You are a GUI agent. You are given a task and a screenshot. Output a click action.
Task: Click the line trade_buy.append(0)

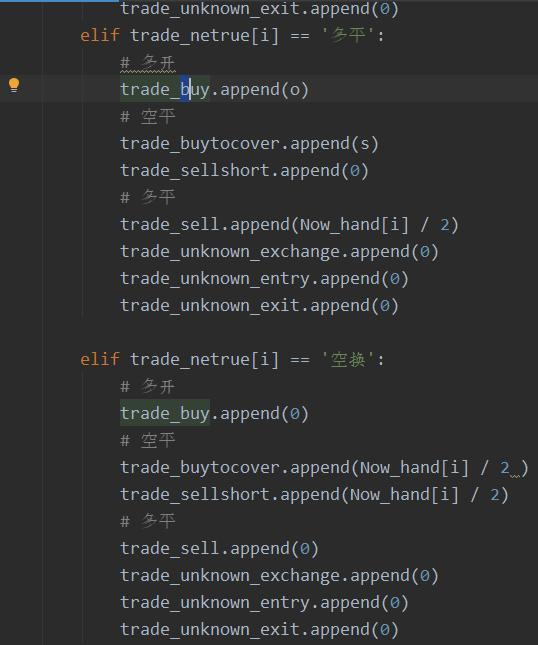pos(214,413)
